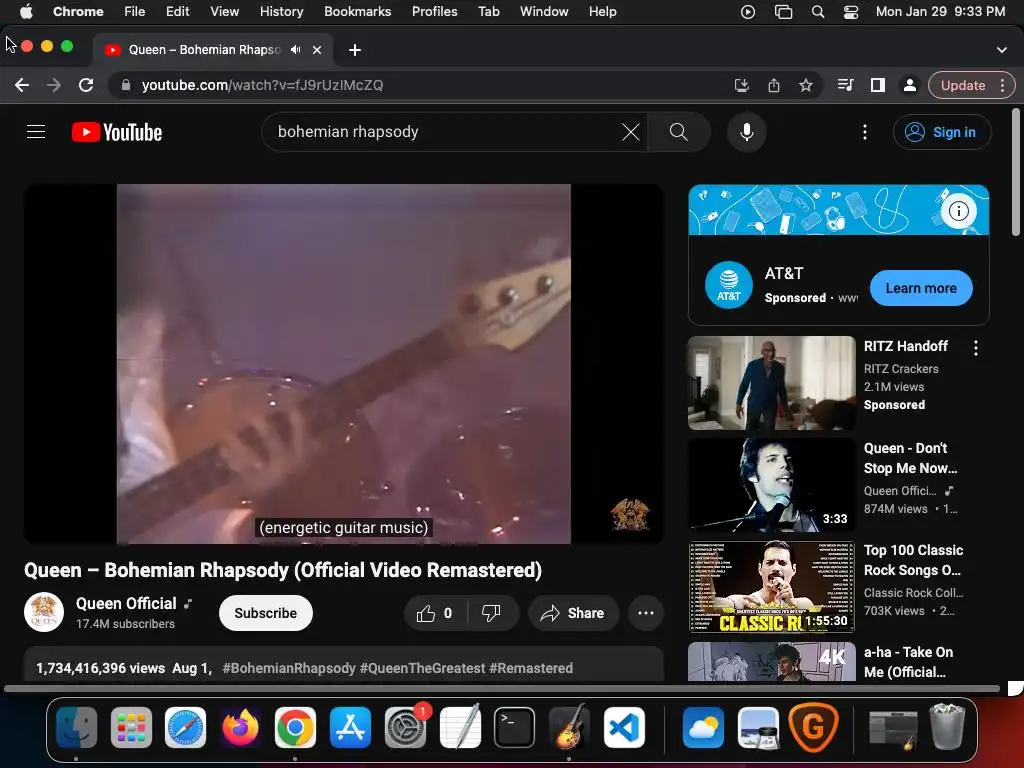This screenshot has height=768, width=1024.
Task: Open the Window menu
Action: [x=544, y=11]
